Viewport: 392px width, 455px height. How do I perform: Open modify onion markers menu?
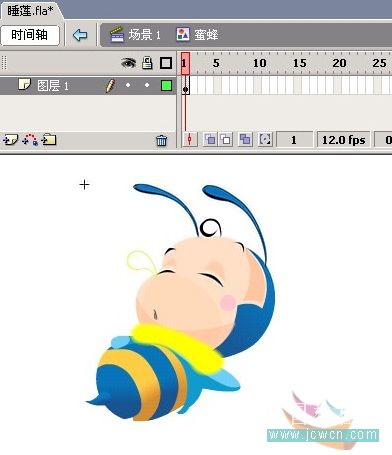[x=265, y=139]
